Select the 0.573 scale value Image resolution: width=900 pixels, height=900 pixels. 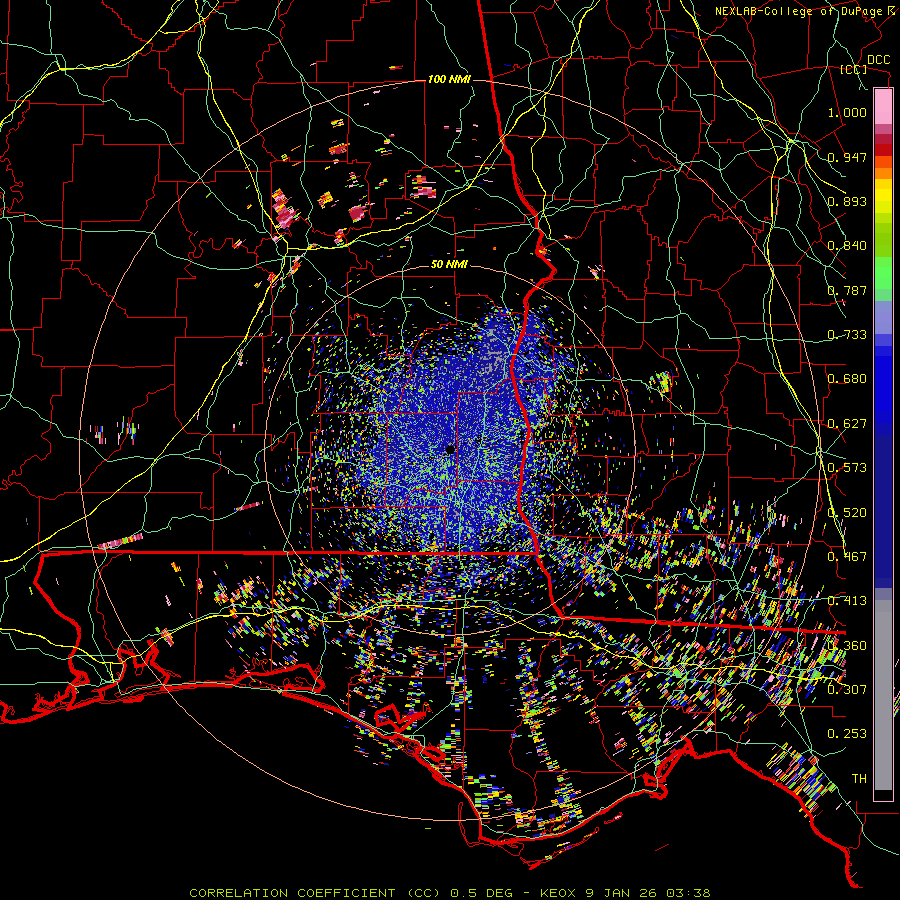[x=847, y=468]
